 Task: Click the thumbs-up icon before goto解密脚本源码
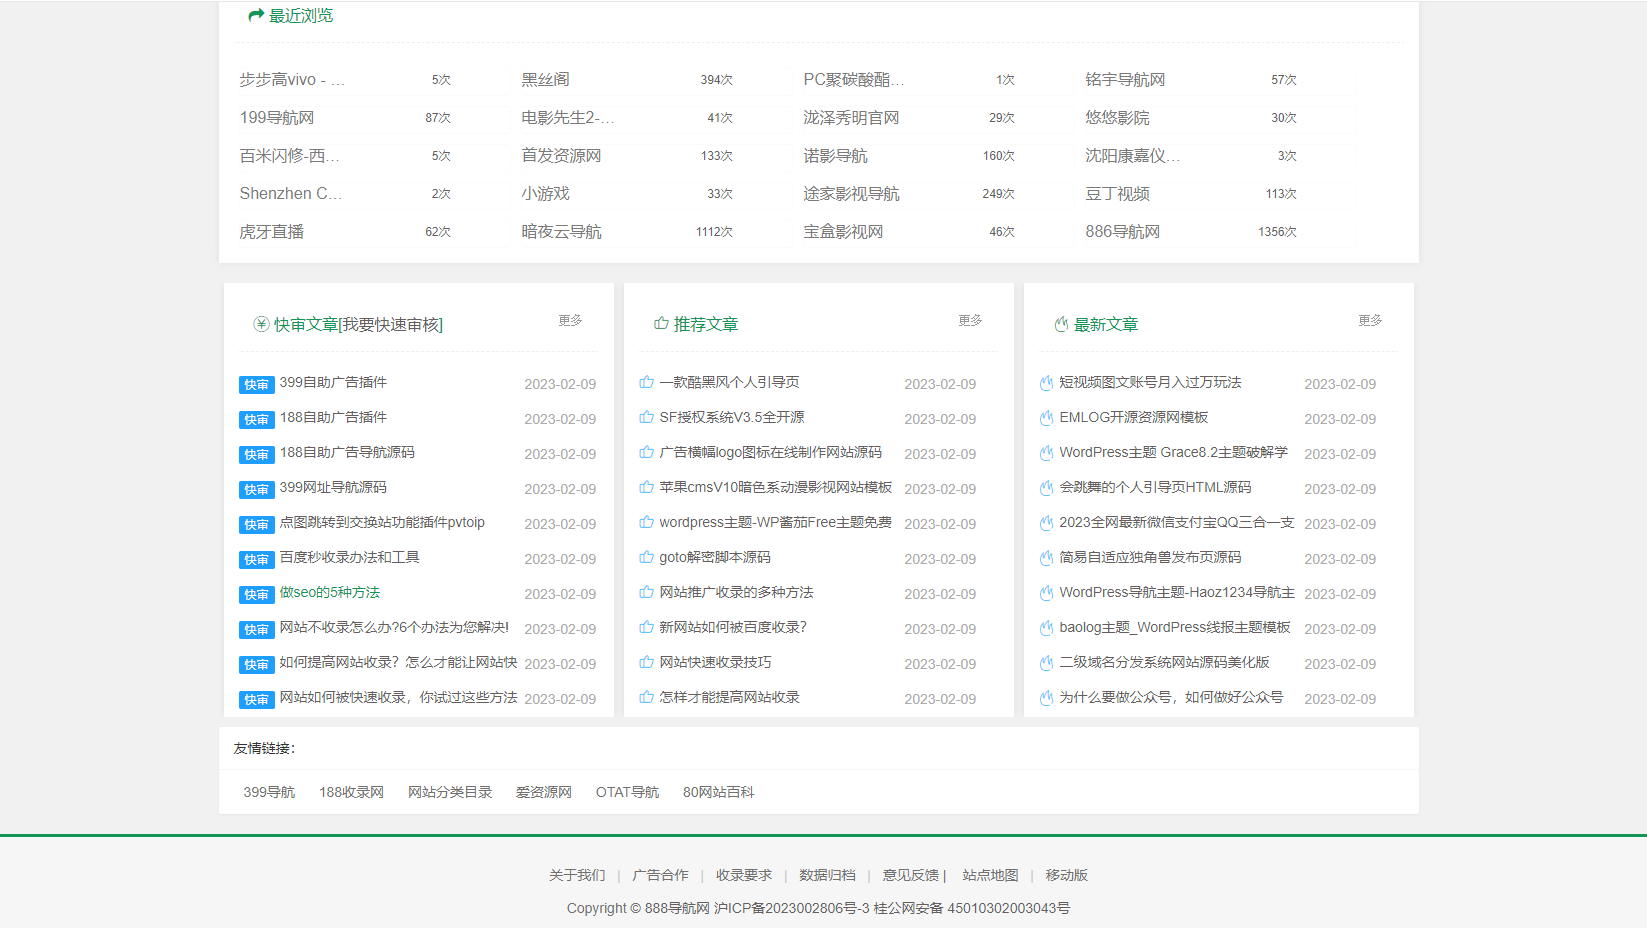tap(644, 558)
